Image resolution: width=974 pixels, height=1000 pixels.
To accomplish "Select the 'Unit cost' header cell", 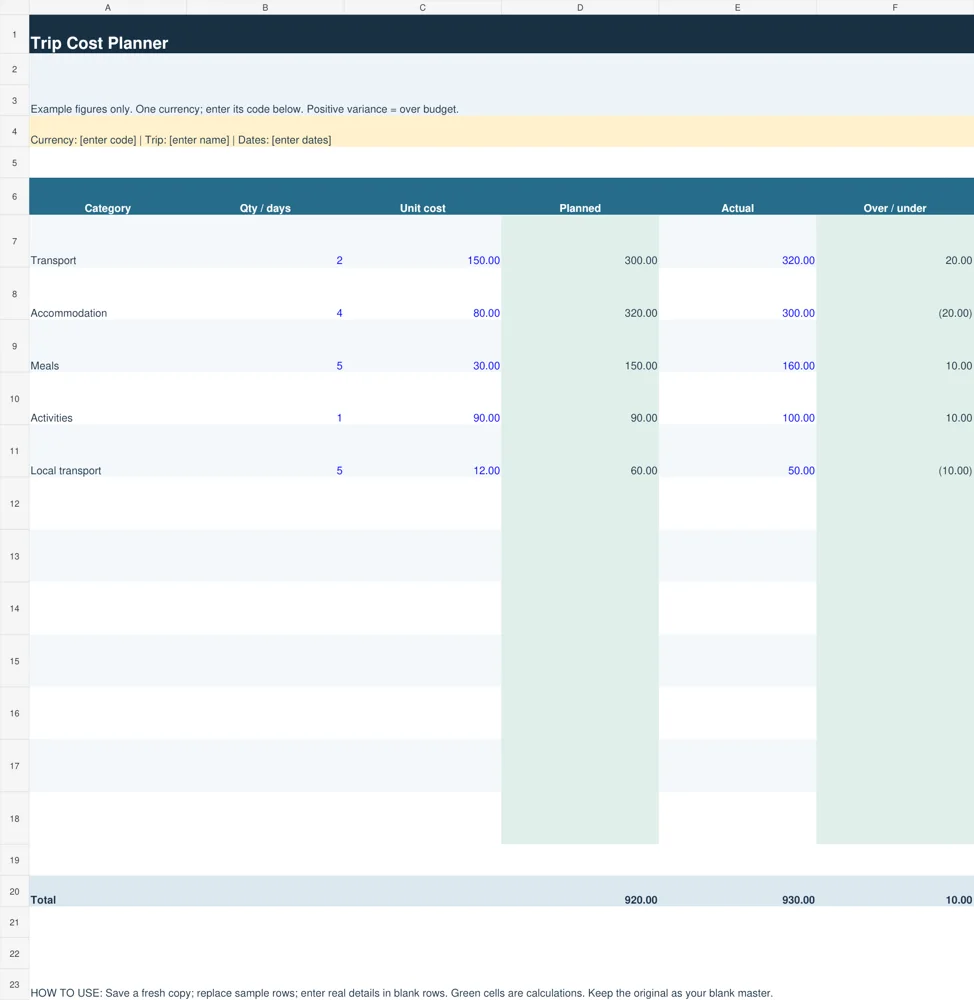I will tap(423, 196).
